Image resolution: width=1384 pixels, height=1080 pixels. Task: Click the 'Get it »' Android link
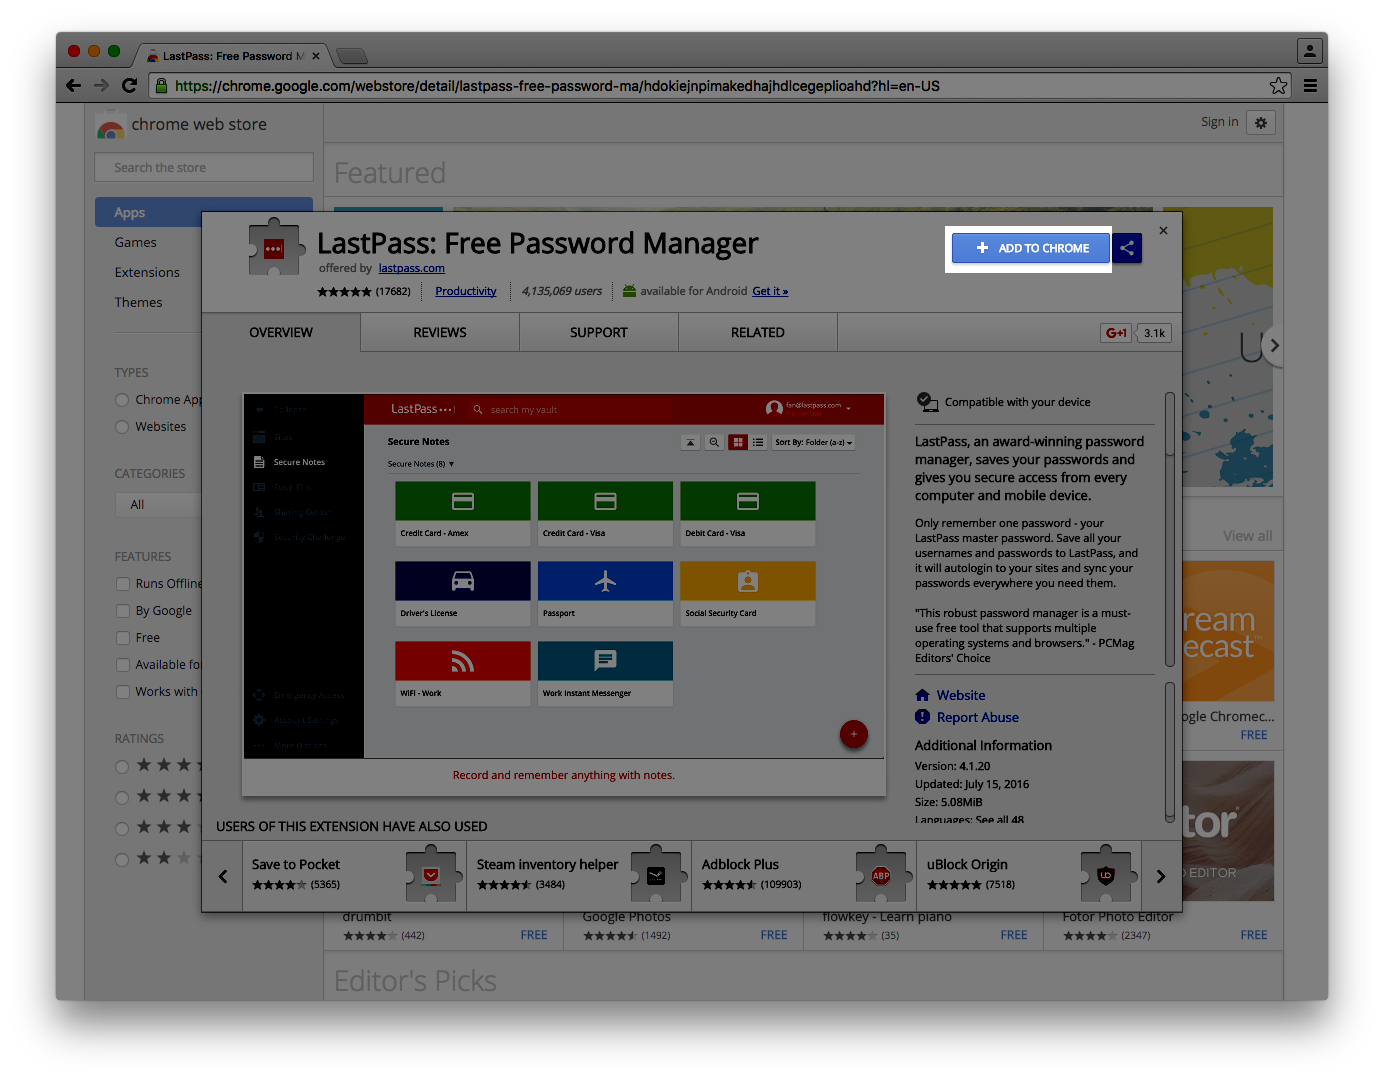point(770,291)
